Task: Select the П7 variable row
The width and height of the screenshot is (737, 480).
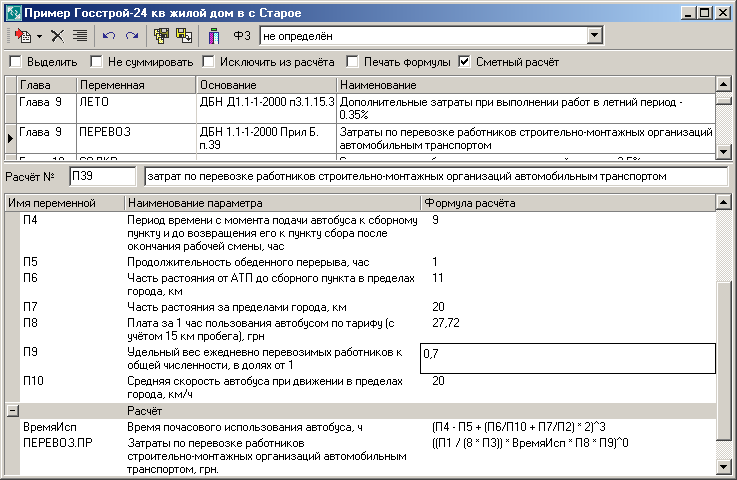Action: point(30,307)
